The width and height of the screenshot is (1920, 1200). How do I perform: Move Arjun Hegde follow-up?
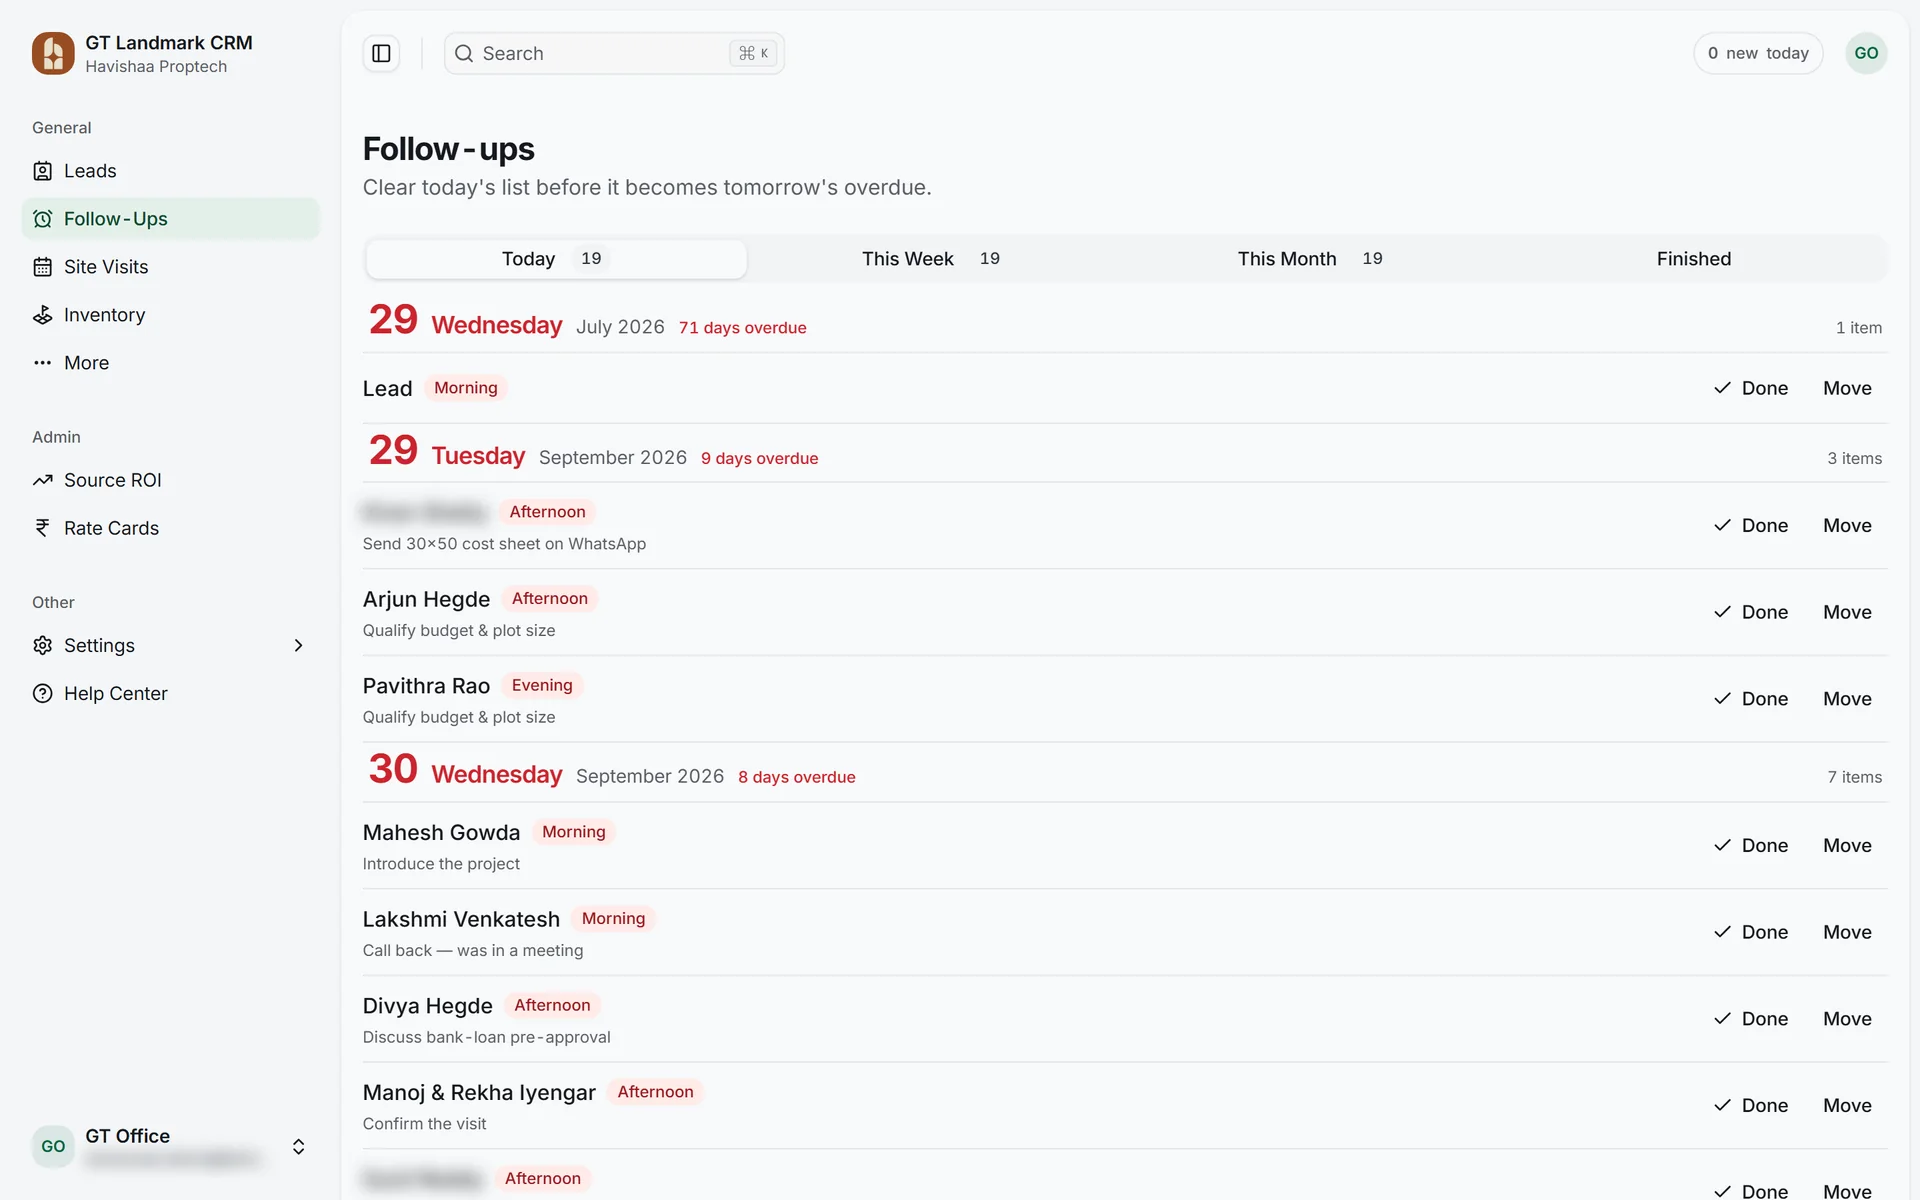click(1847, 612)
